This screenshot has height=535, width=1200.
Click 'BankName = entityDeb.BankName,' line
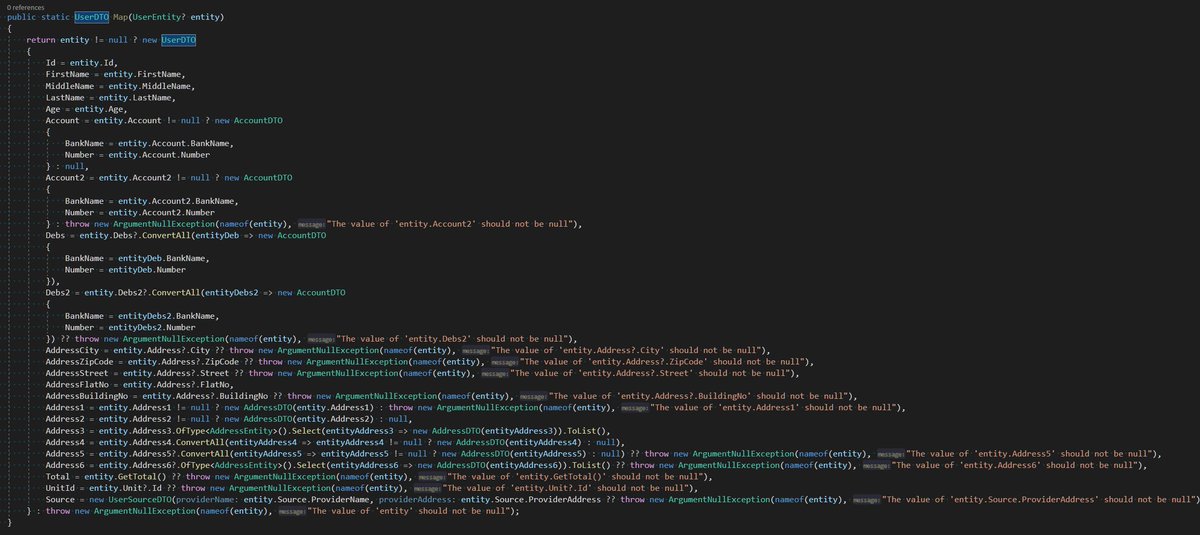(x=137, y=260)
